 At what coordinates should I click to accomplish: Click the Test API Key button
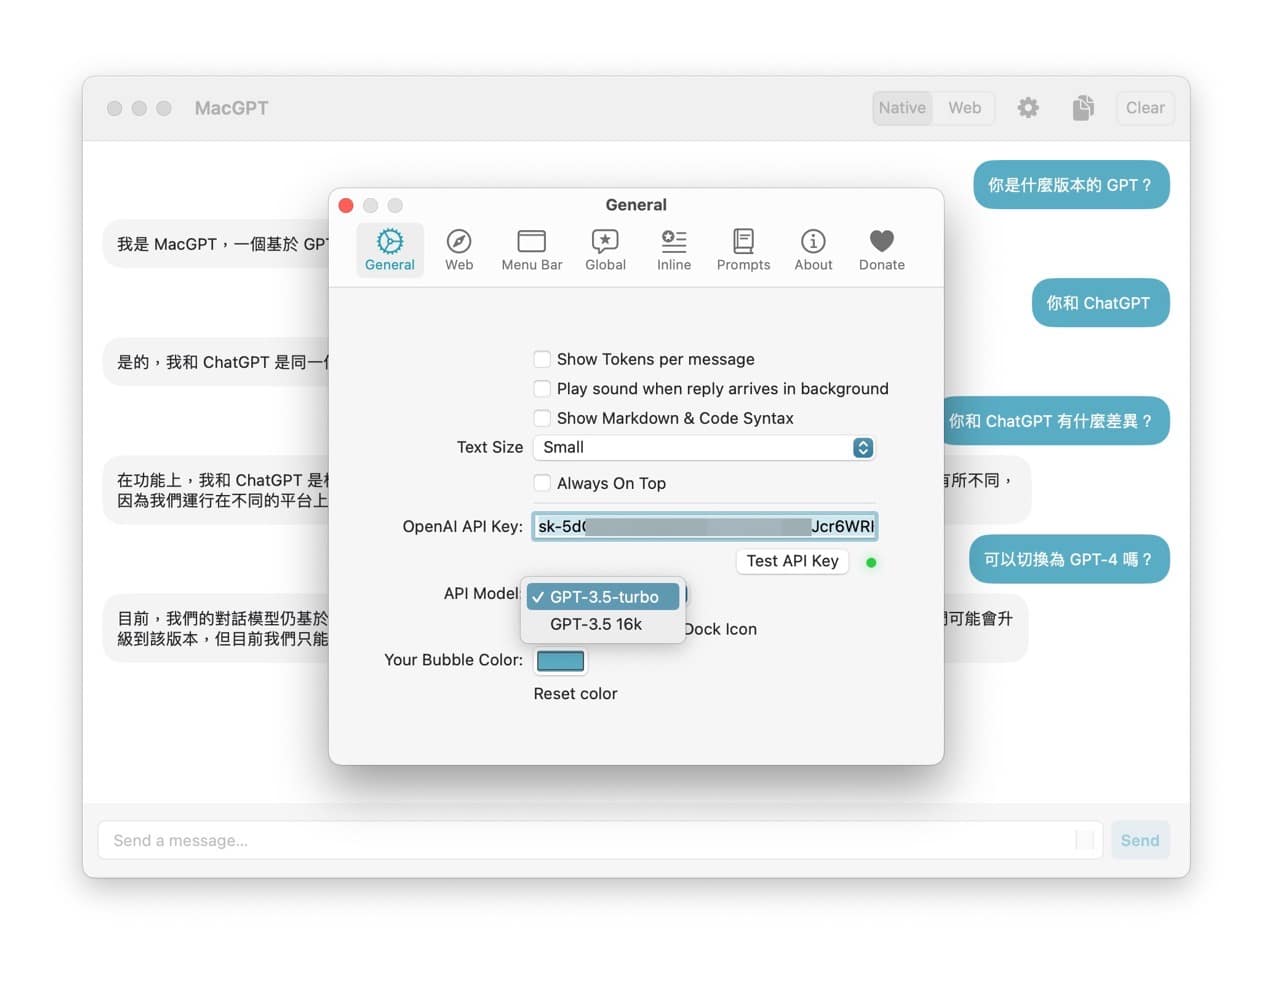coord(792,561)
